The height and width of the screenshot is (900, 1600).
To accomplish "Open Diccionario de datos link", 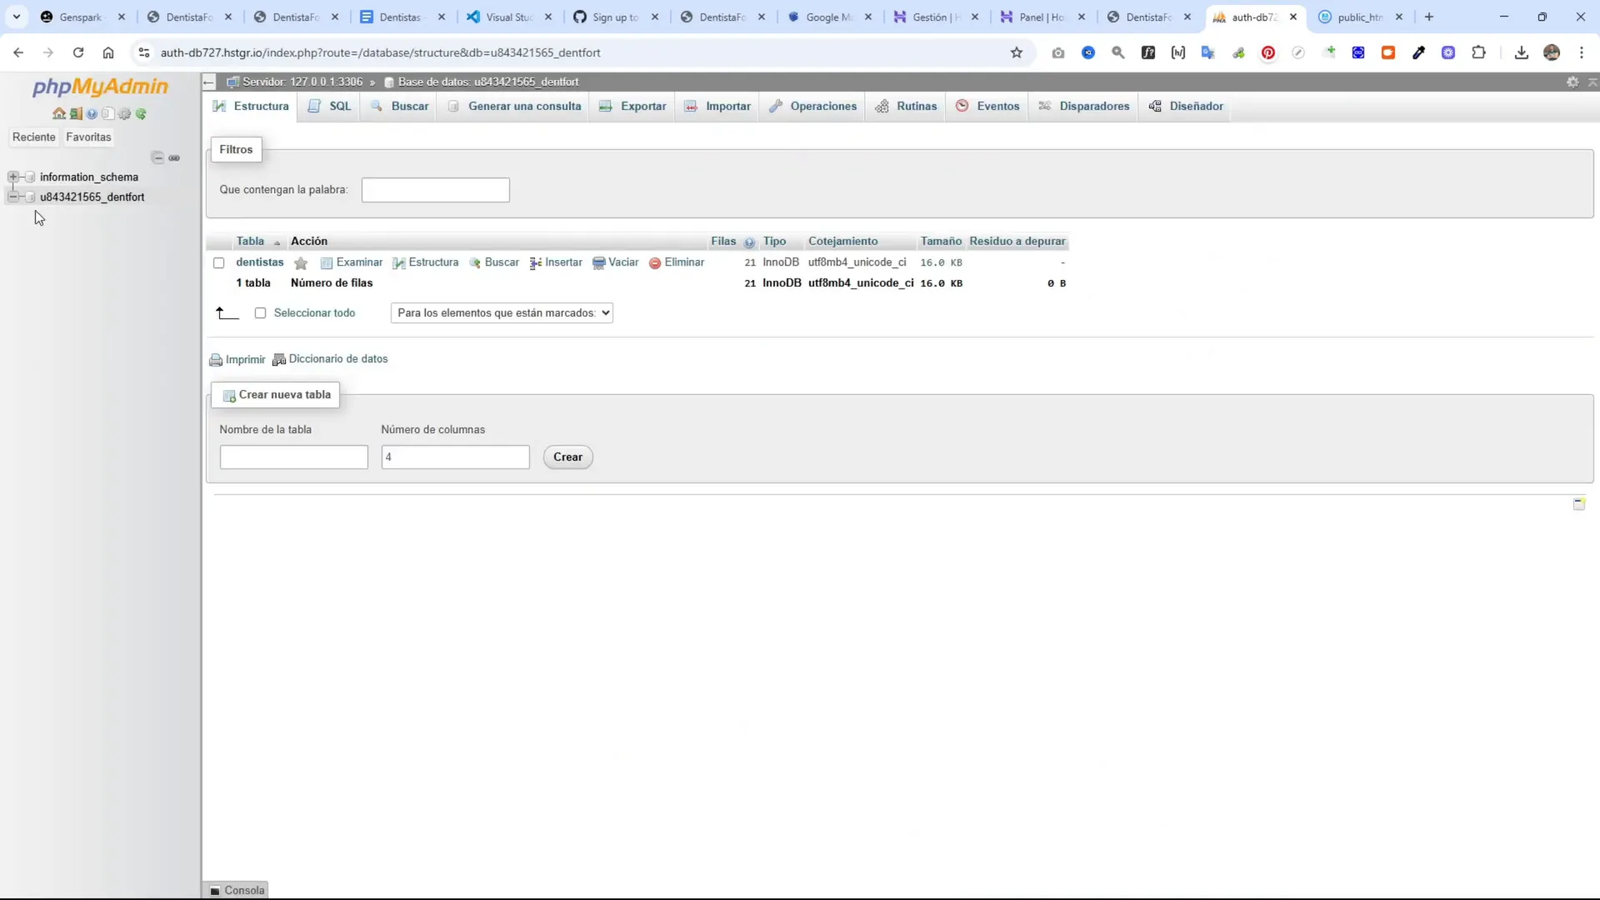I will click(338, 358).
